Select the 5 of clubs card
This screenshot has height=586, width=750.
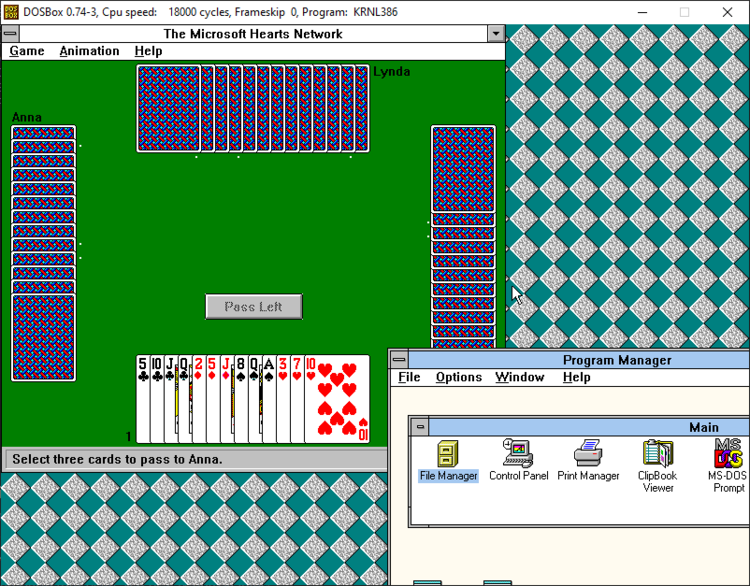pos(142,400)
